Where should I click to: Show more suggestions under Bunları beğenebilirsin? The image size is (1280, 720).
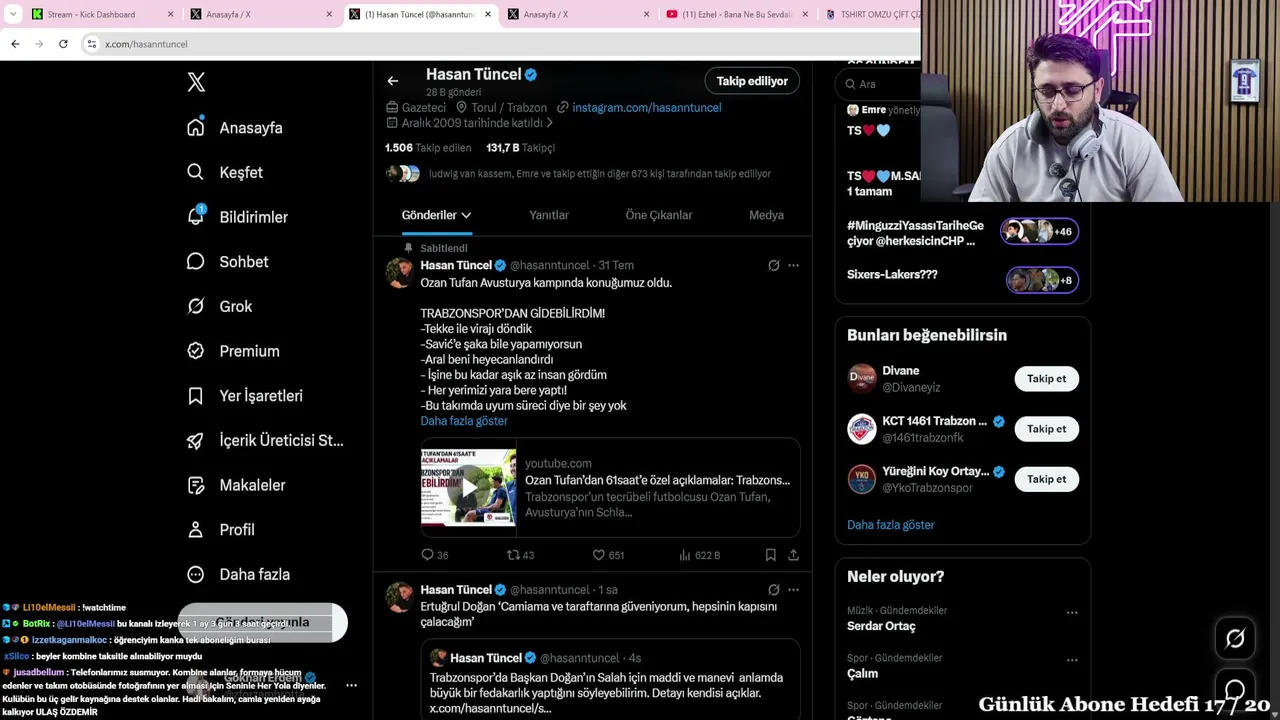890,525
